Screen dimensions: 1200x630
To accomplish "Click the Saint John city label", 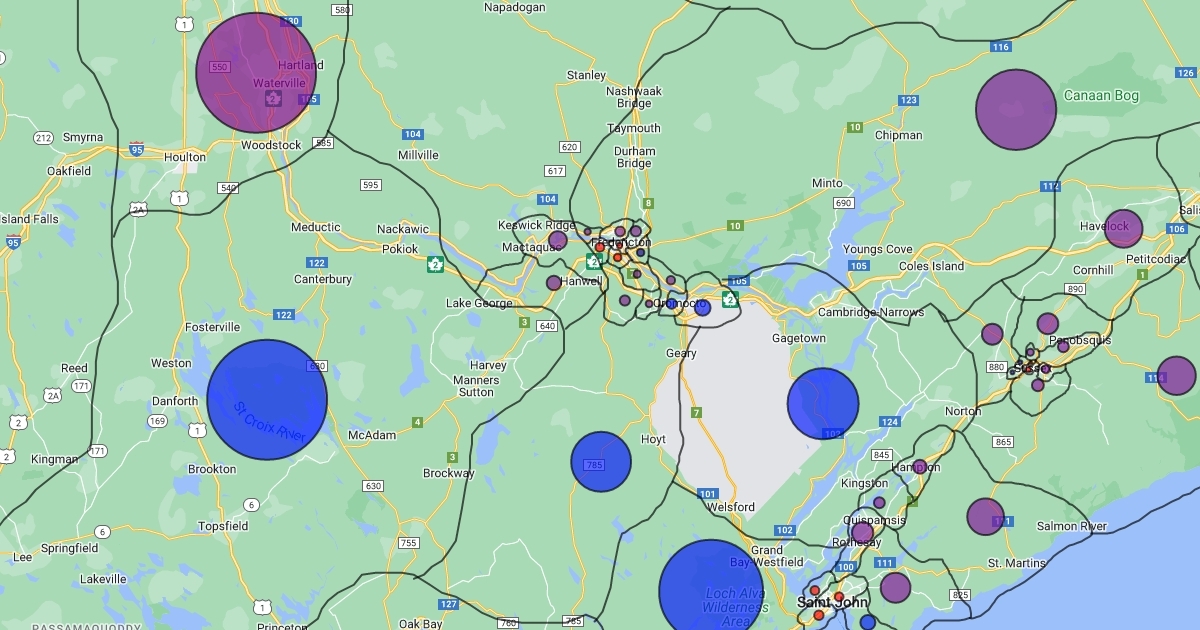I will point(832,602).
